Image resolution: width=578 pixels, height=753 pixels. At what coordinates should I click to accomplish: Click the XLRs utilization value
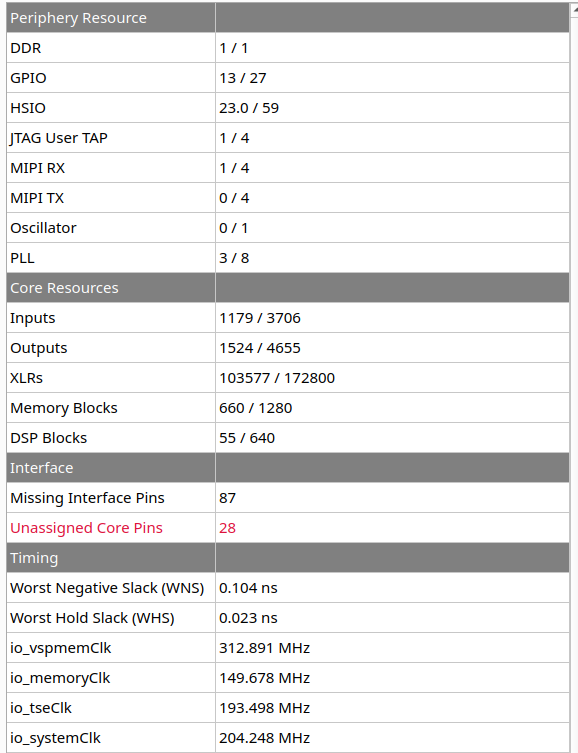(277, 378)
